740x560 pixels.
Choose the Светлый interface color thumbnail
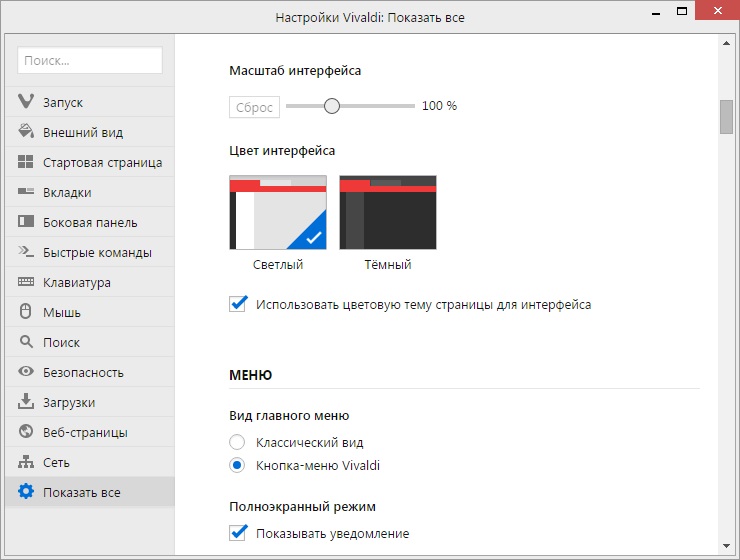pyautogui.click(x=278, y=212)
